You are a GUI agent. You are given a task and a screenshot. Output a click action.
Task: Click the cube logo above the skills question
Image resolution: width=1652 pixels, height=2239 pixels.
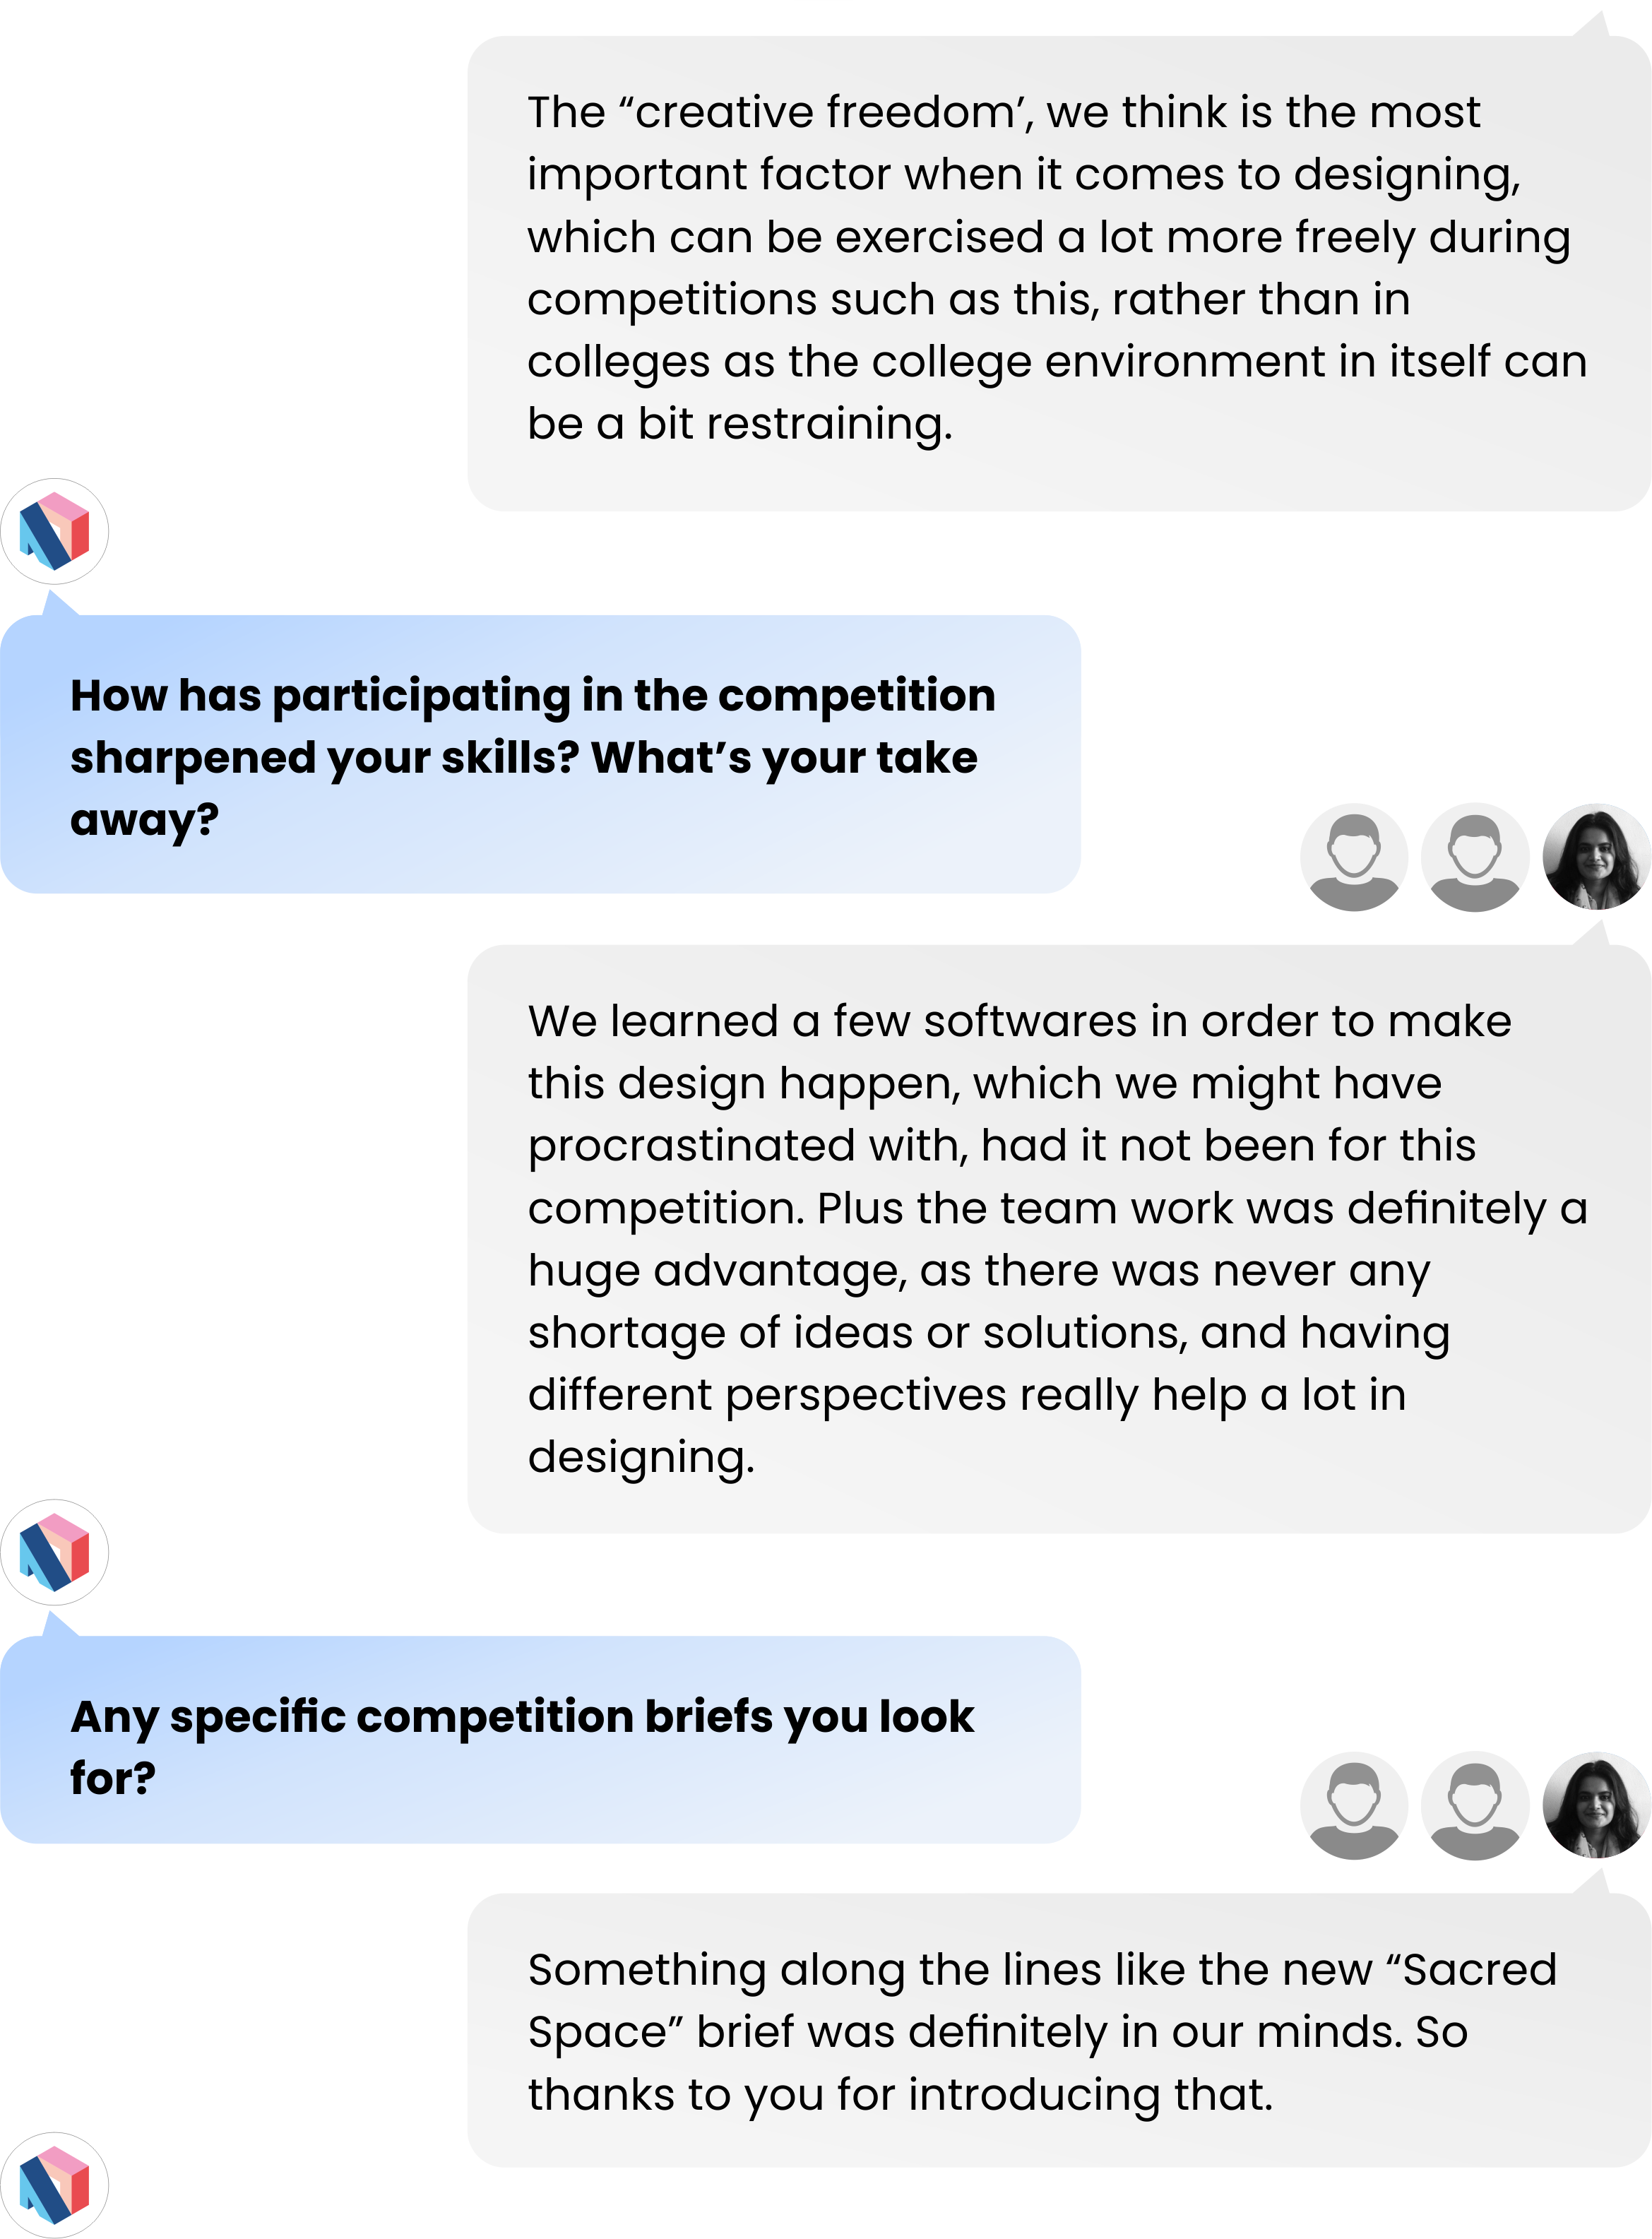54,531
